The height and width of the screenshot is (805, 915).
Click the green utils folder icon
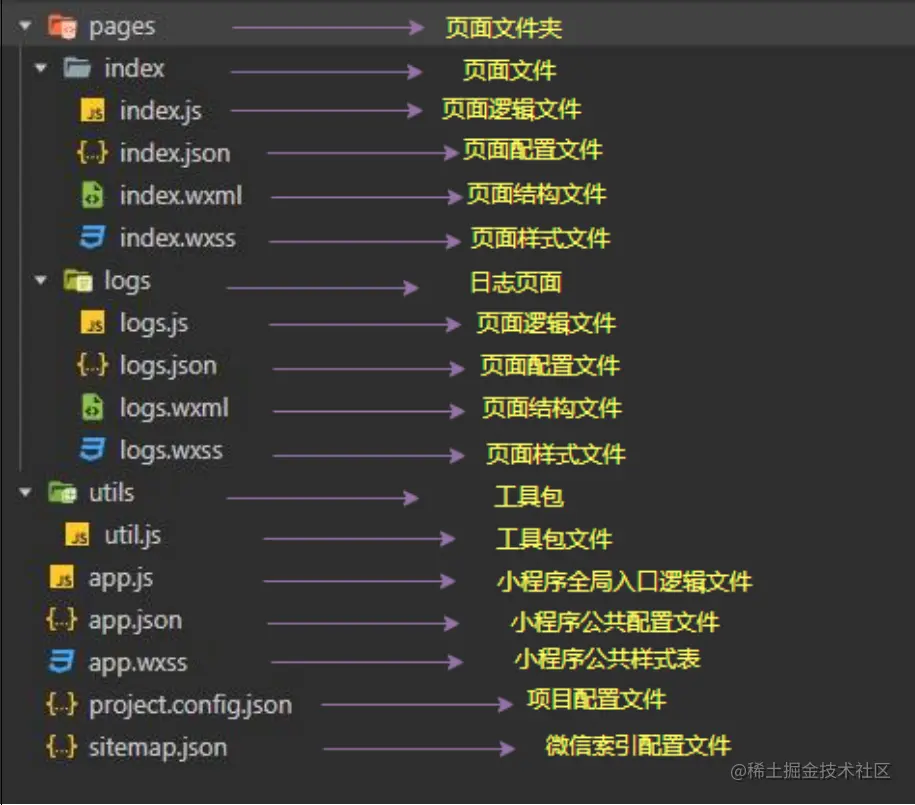pyautogui.click(x=62, y=493)
